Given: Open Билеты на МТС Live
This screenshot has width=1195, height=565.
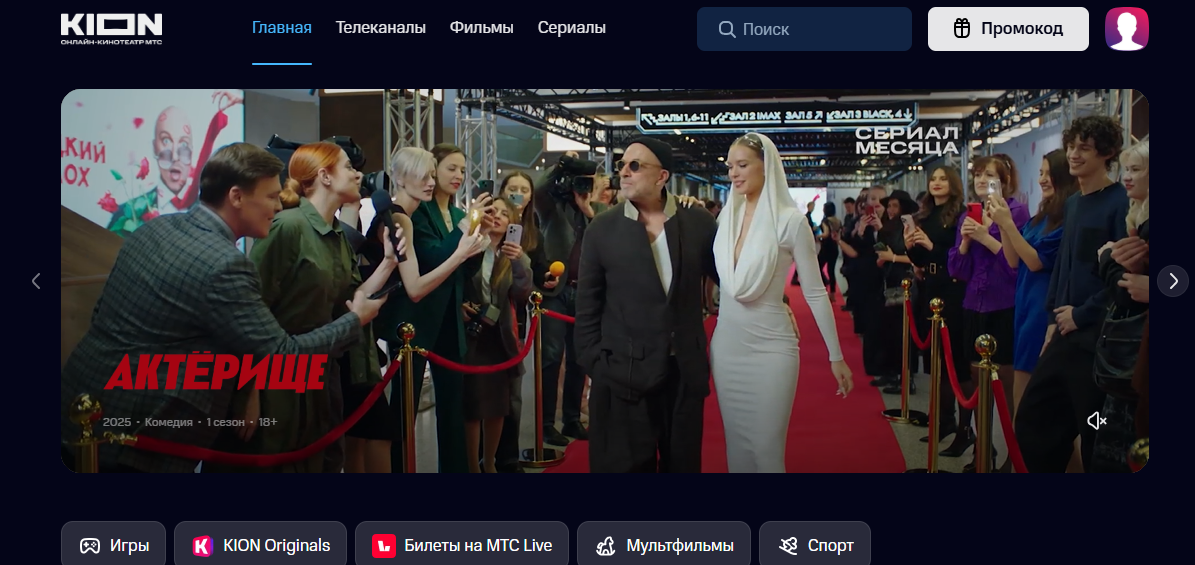Looking at the screenshot, I should coord(462,545).
